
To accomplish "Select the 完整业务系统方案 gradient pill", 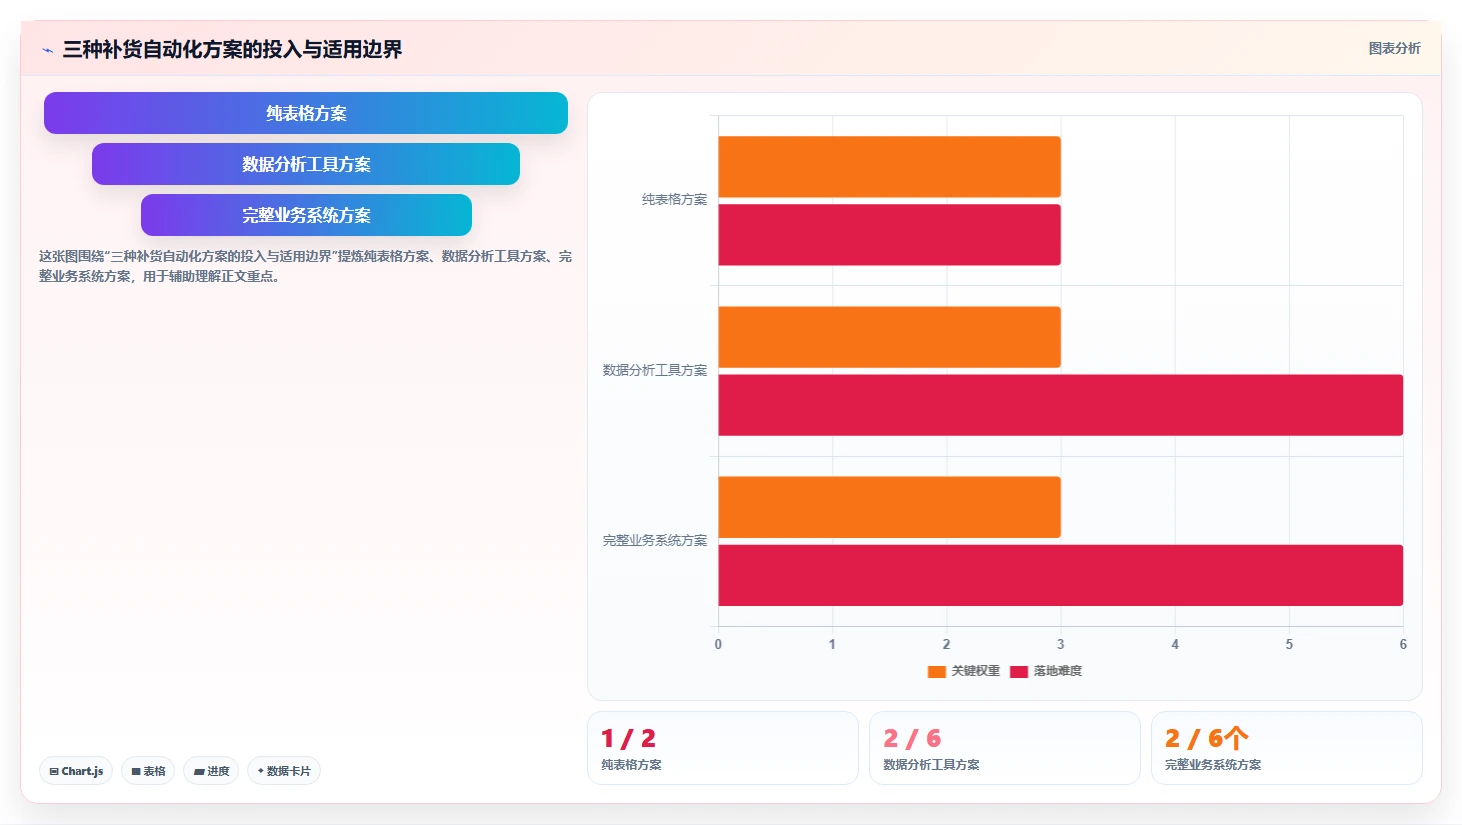I will click(306, 215).
